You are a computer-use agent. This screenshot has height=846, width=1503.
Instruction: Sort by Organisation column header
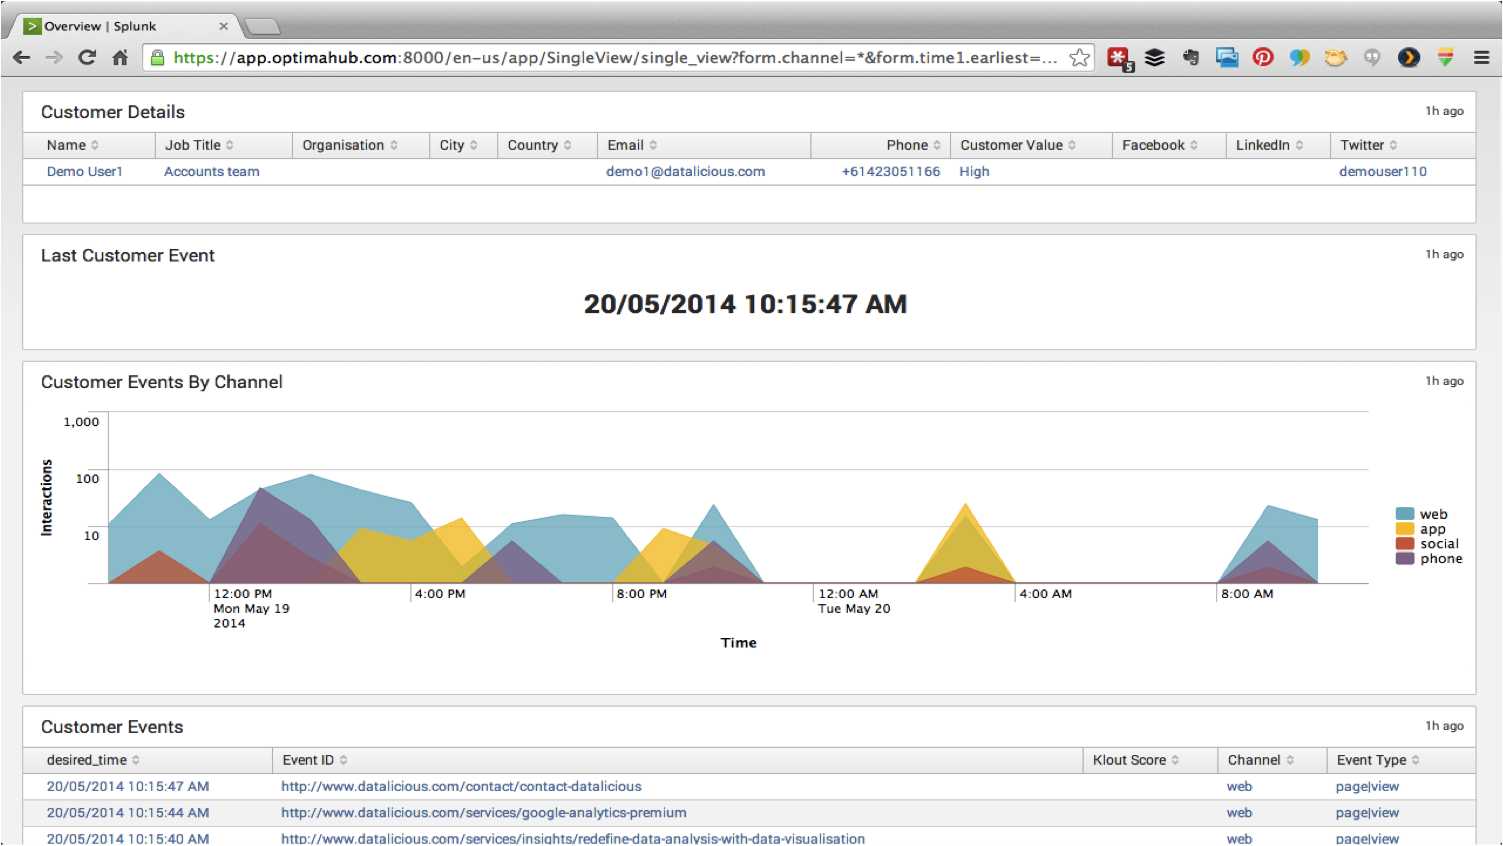tap(350, 145)
